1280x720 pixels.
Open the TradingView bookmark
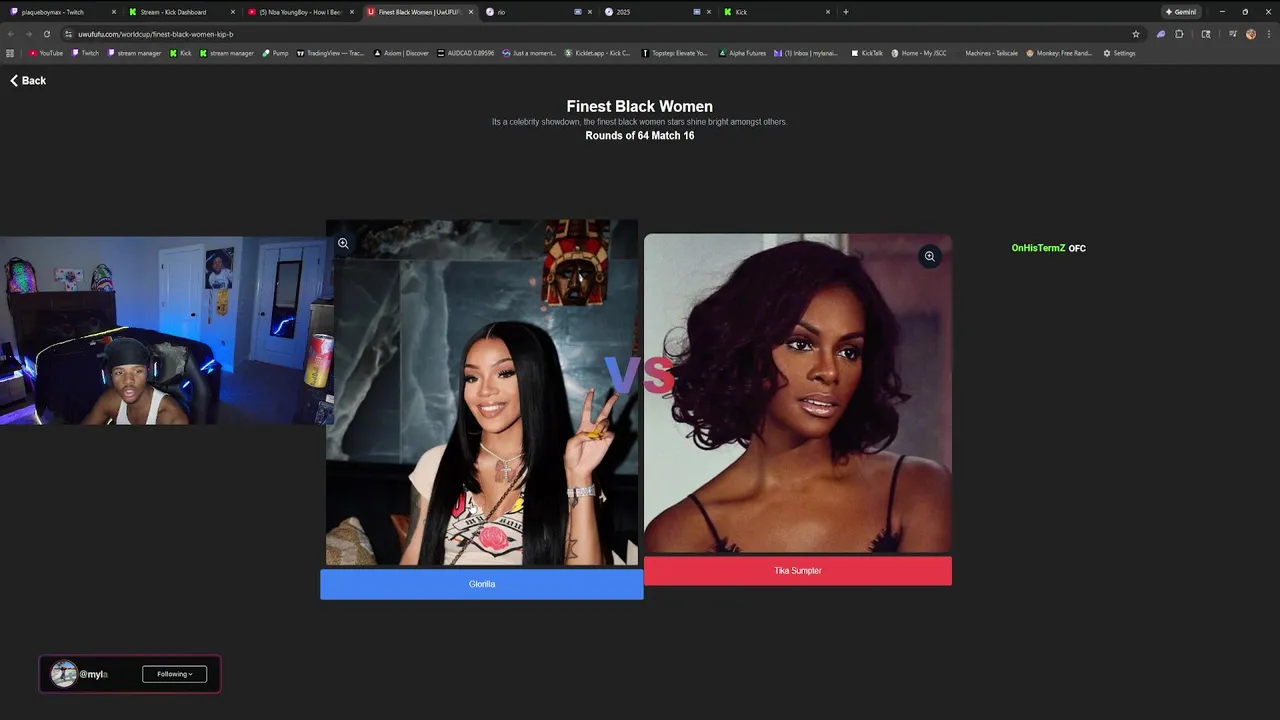pos(330,53)
